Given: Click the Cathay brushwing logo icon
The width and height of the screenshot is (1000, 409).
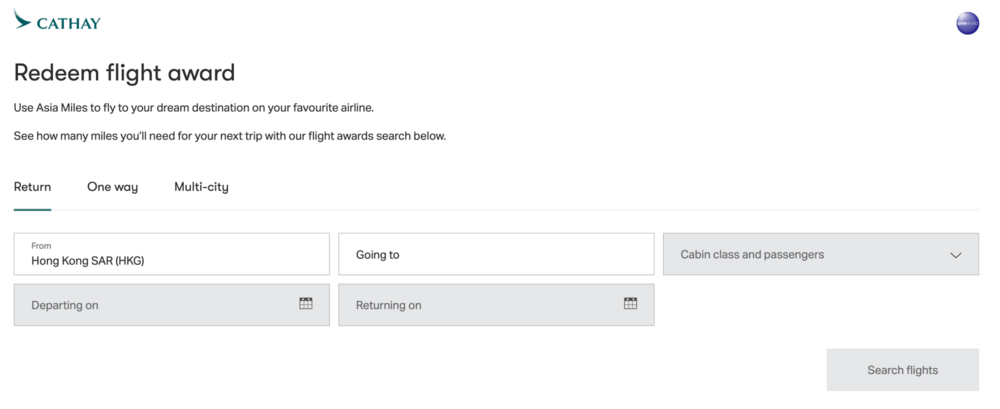Looking at the screenshot, I should tap(22, 19).
